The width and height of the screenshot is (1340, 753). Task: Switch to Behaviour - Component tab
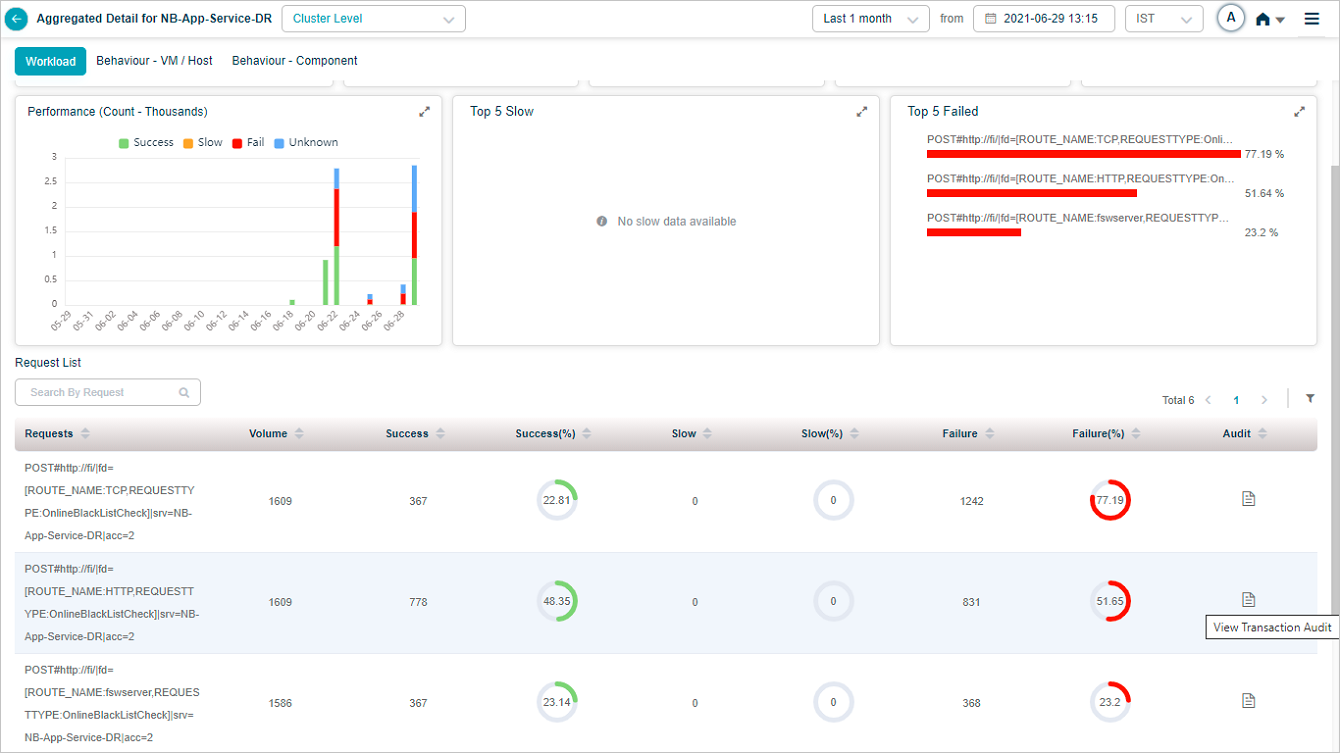tap(294, 61)
